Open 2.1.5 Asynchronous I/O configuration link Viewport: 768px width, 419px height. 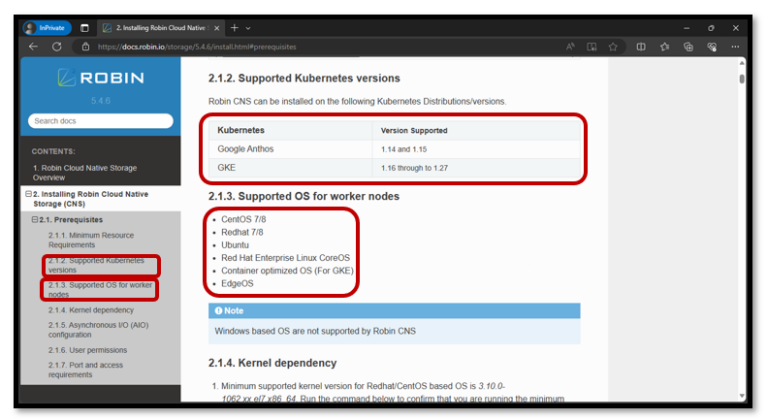click(x=98, y=329)
